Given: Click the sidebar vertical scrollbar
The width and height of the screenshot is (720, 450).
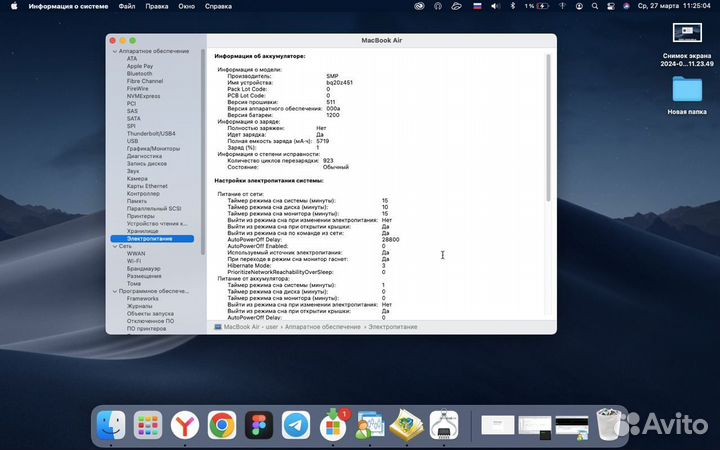Looking at the screenshot, I should [202, 152].
